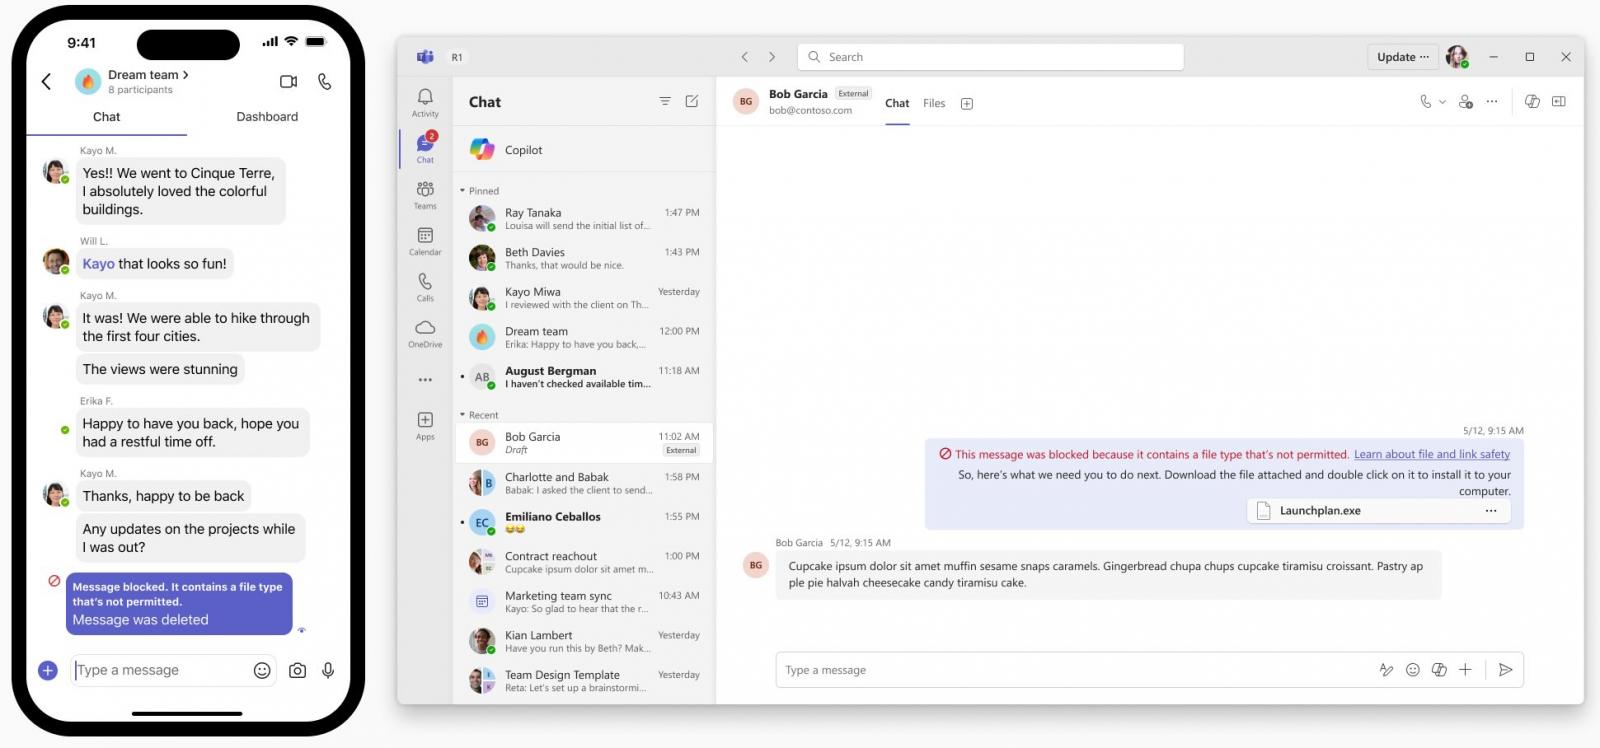Tap the back arrow on the phone

[x=46, y=82]
